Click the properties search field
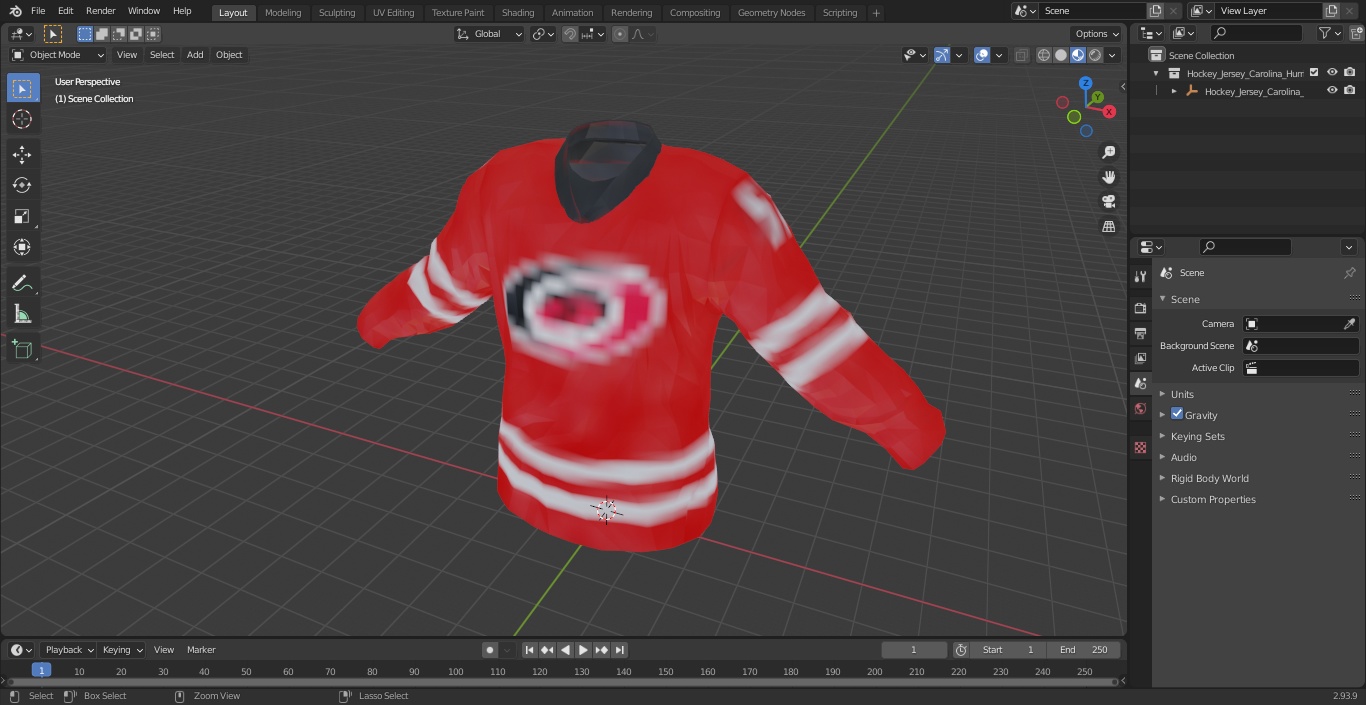This screenshot has width=1366, height=705. [x=1245, y=247]
